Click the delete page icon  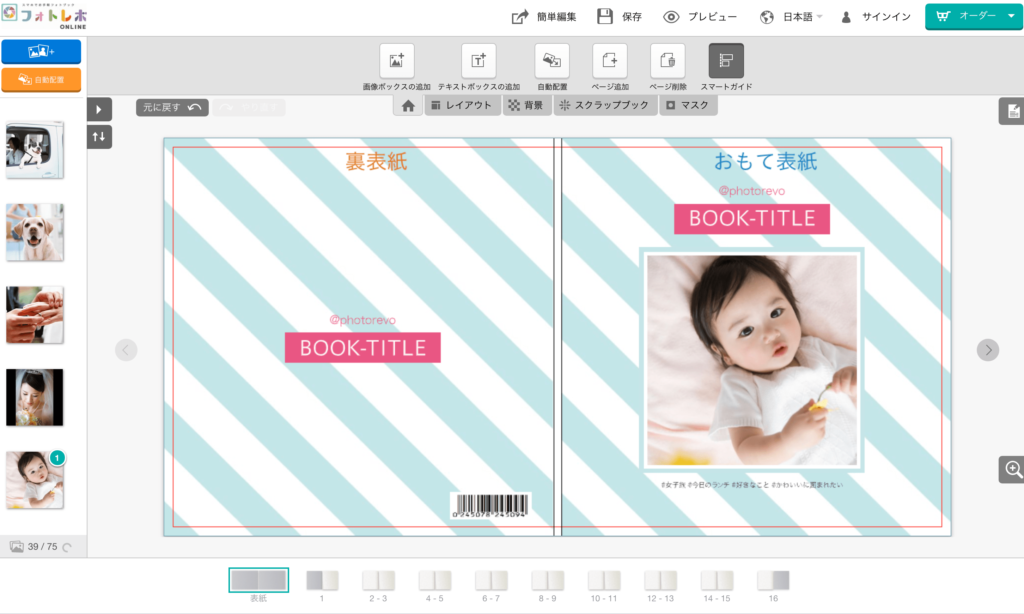tap(667, 61)
